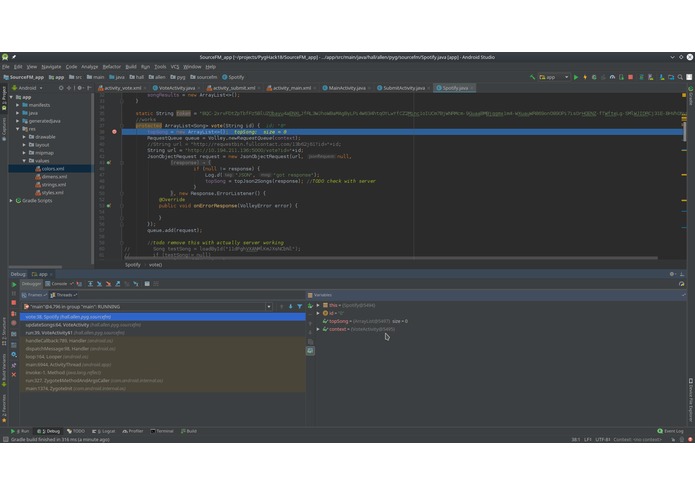
Task: Open the Android project view dropdown
Action: (27, 88)
